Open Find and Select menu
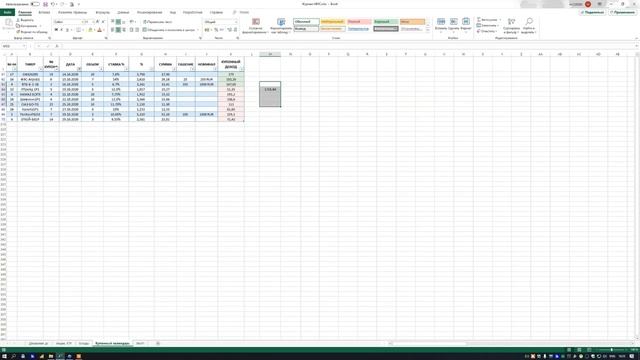This screenshot has width=640, height=360. (x=529, y=25)
